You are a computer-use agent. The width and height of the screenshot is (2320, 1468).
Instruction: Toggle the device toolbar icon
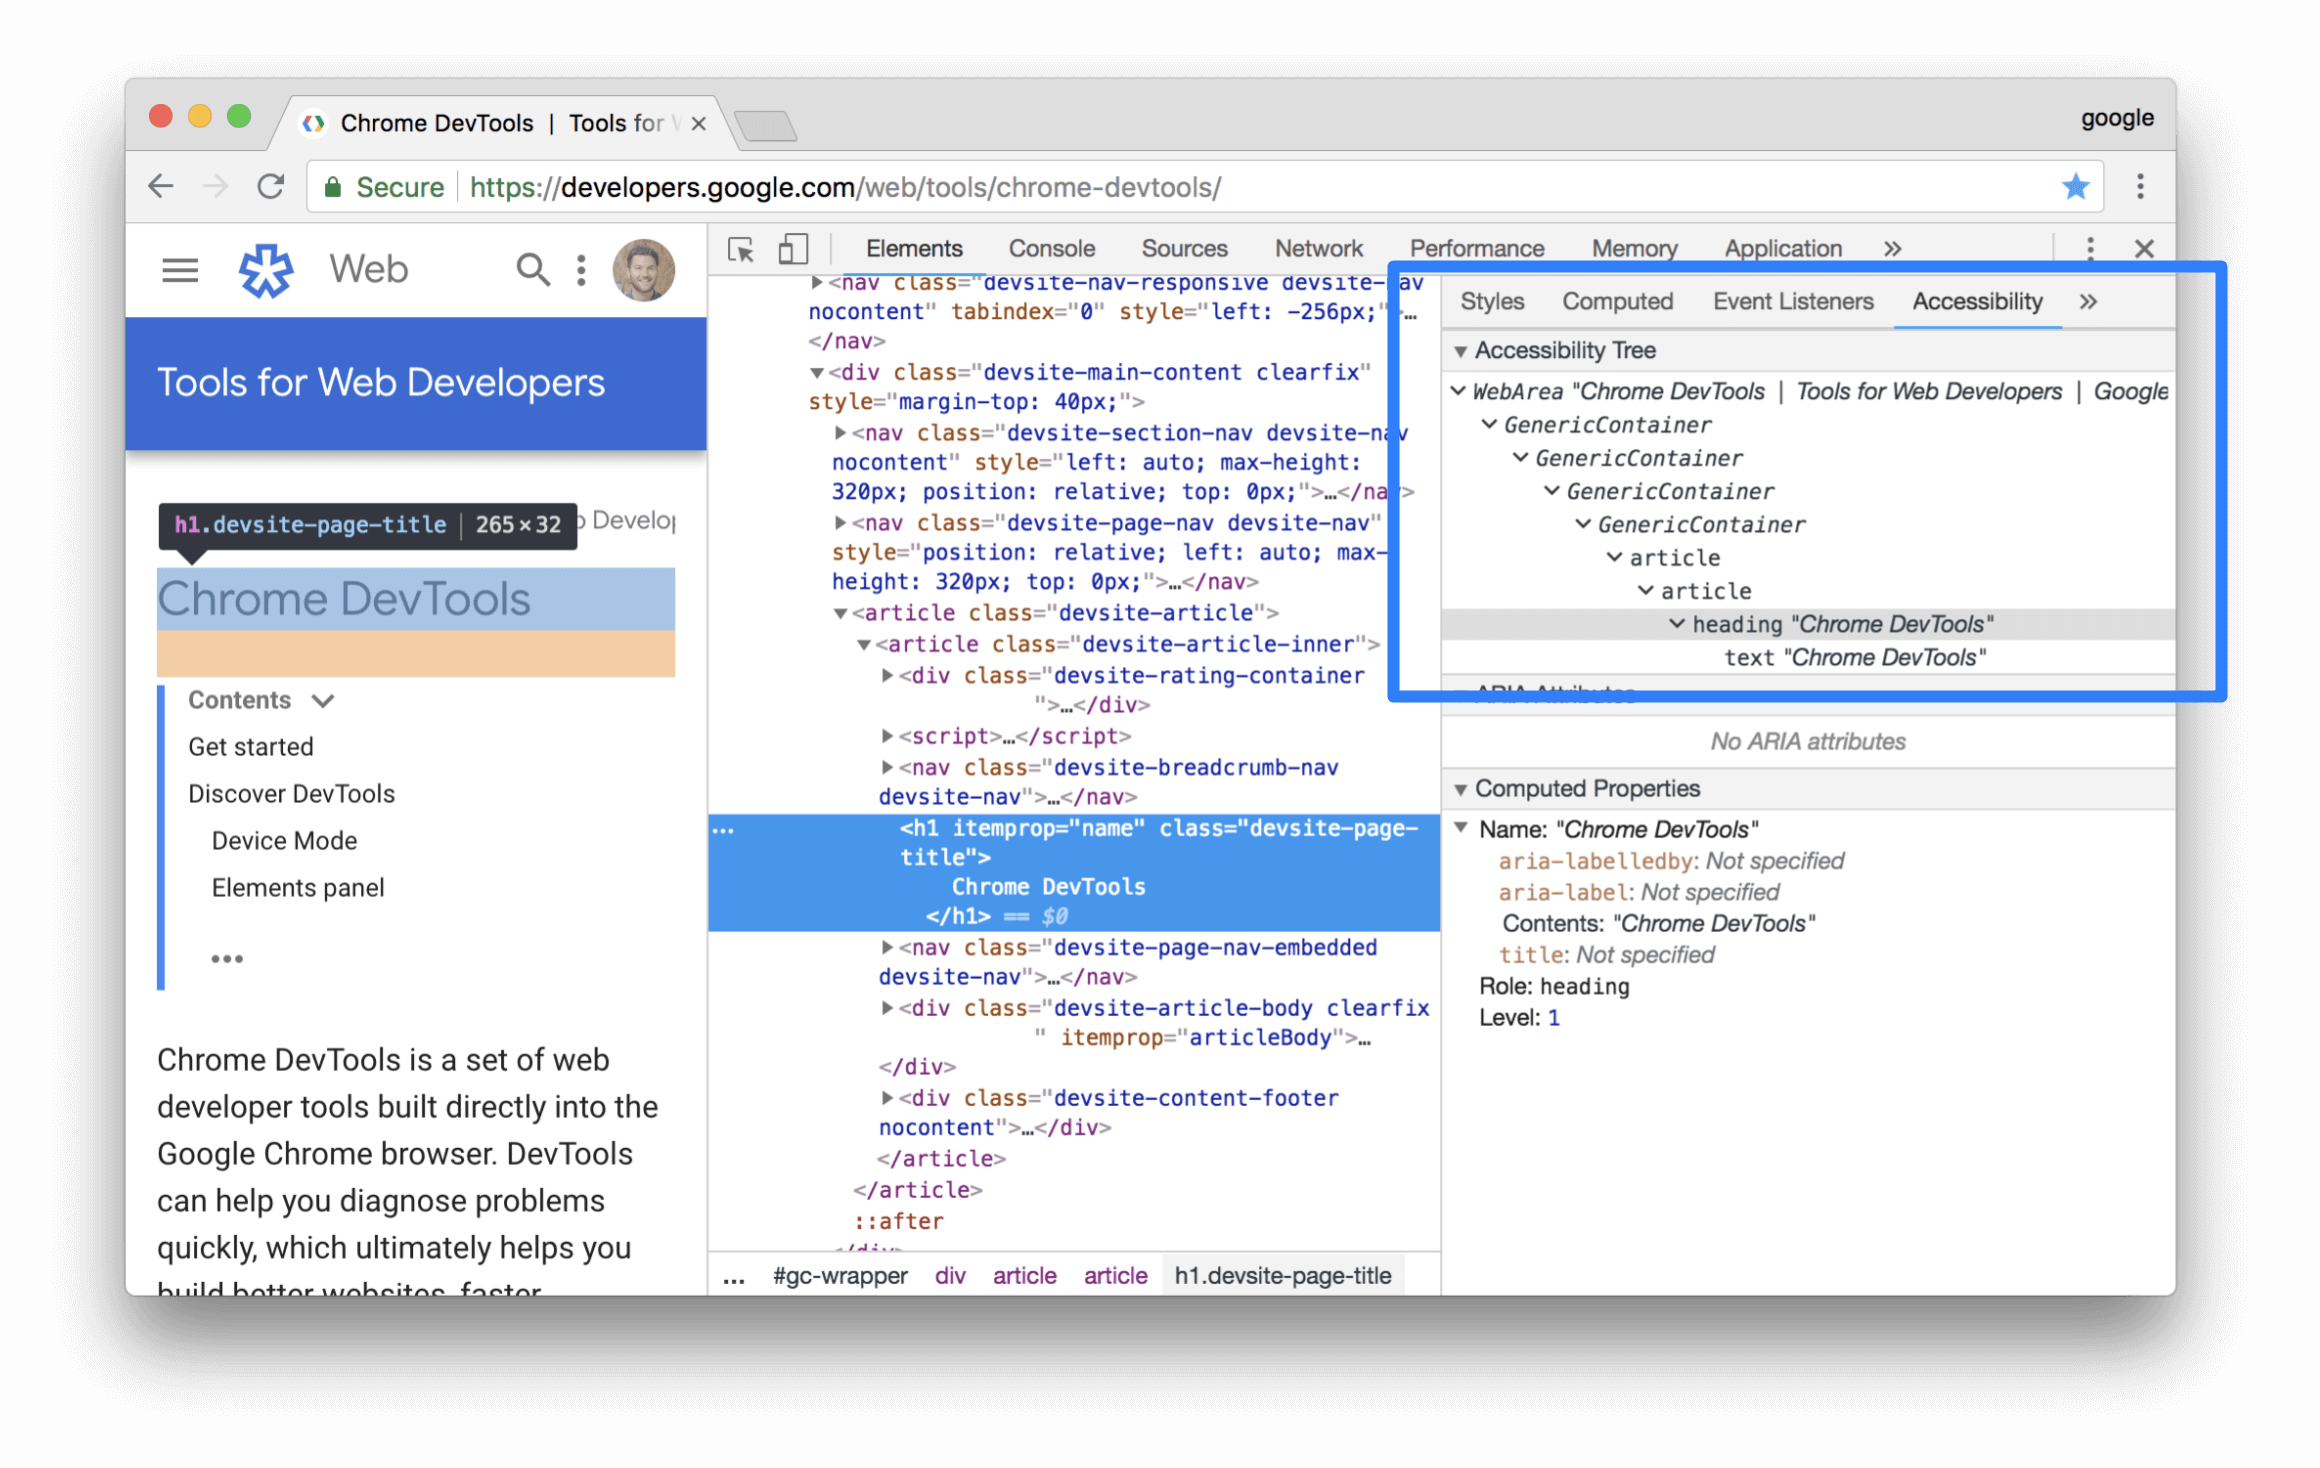tap(792, 249)
